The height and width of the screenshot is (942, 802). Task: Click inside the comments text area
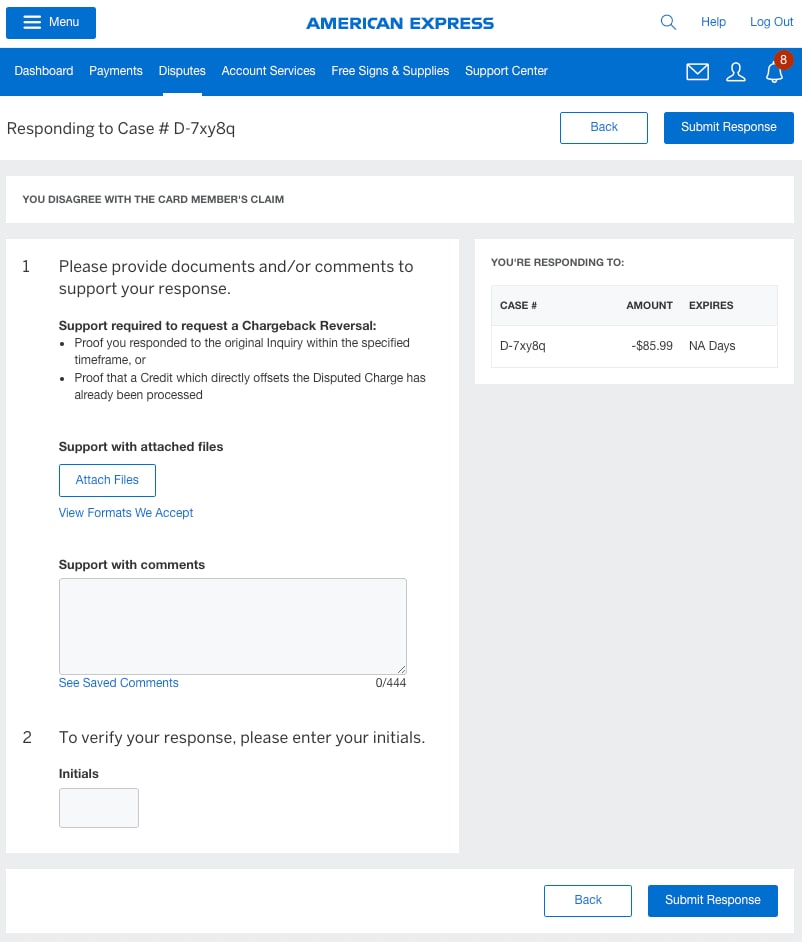pyautogui.click(x=232, y=625)
